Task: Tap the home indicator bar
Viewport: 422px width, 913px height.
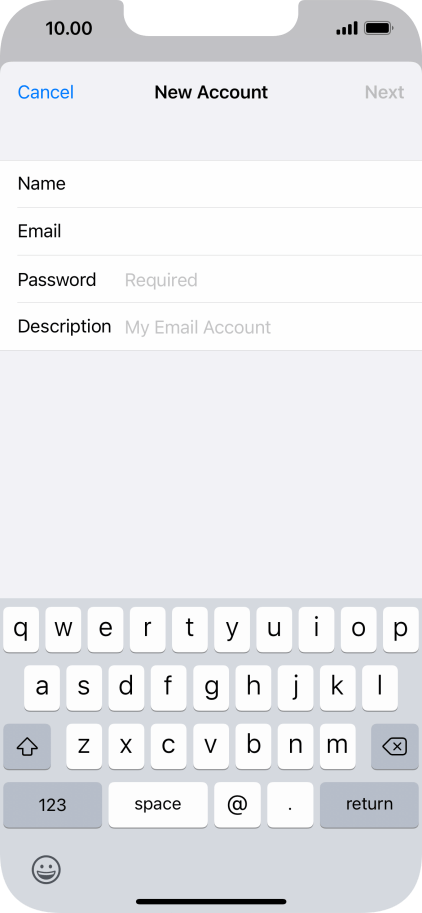Action: pyautogui.click(x=211, y=901)
